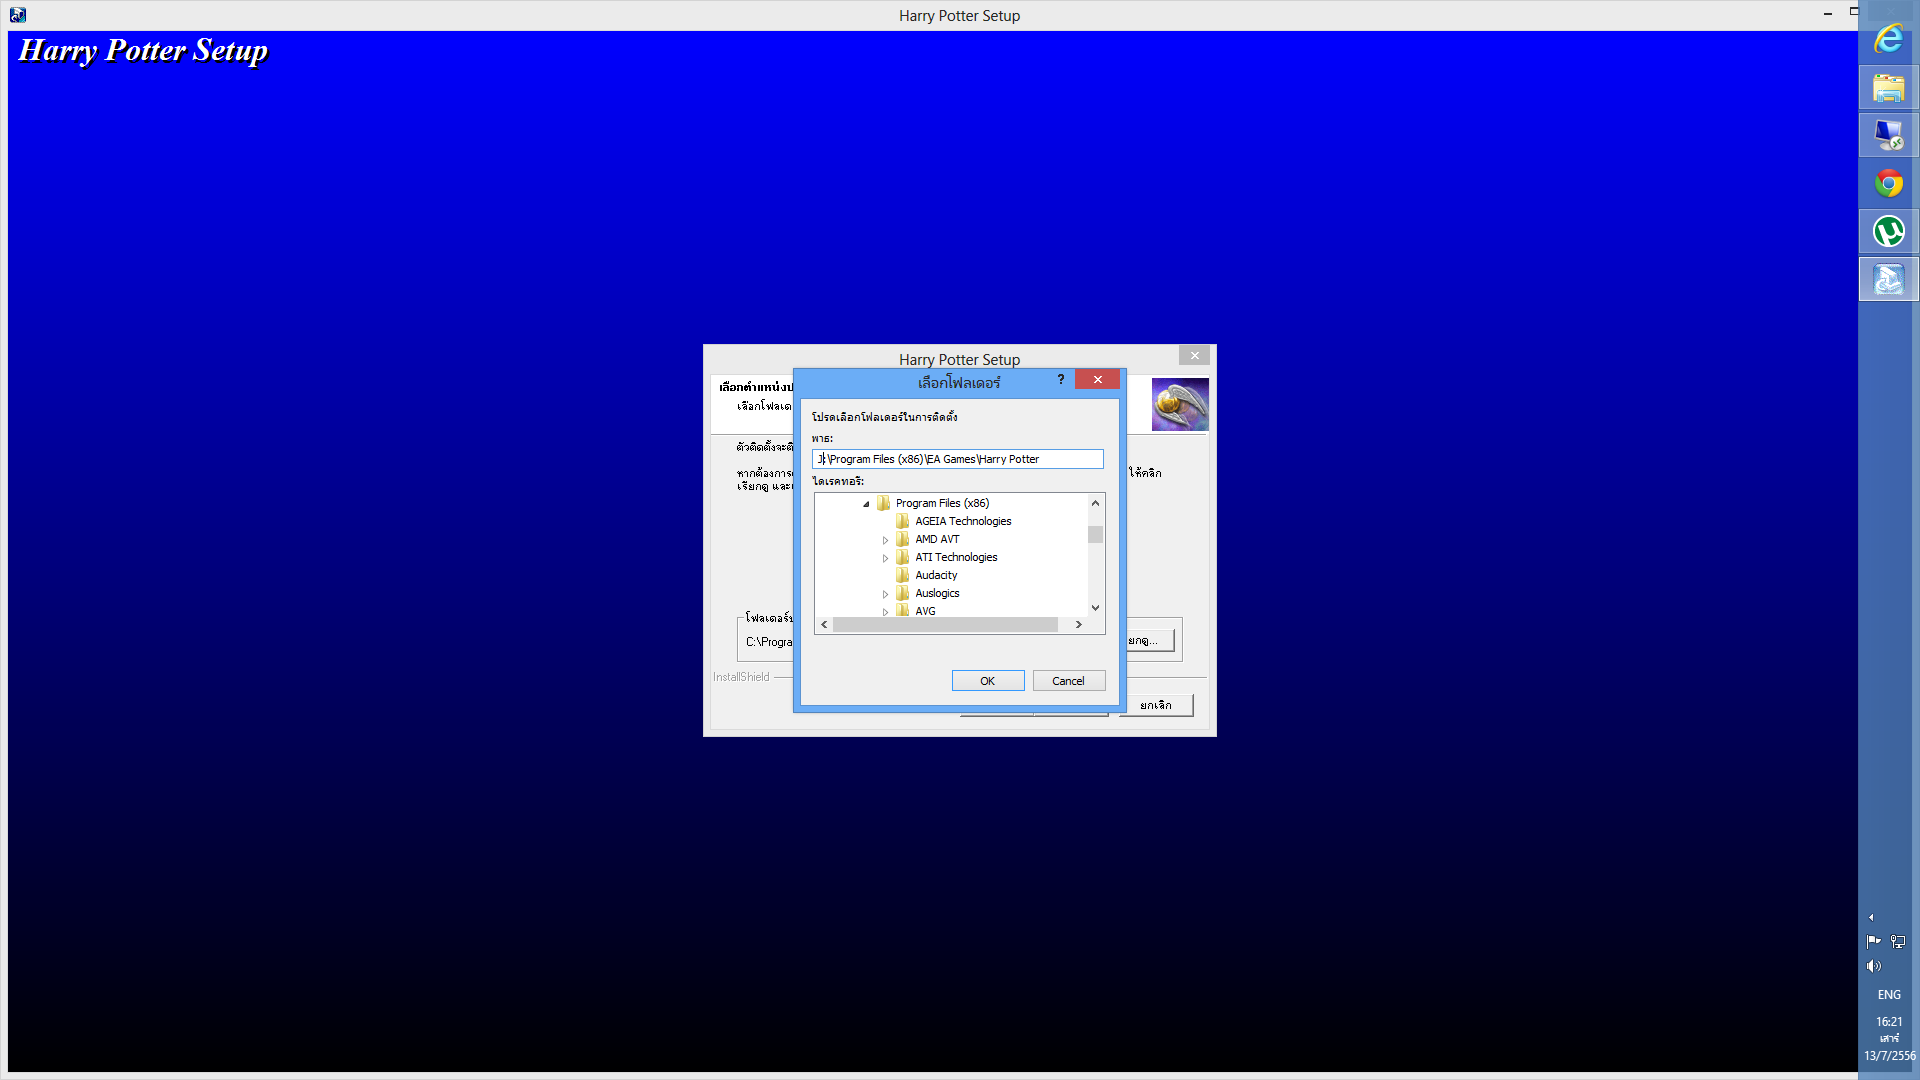Expand the AMD AVT folder

(x=885, y=540)
